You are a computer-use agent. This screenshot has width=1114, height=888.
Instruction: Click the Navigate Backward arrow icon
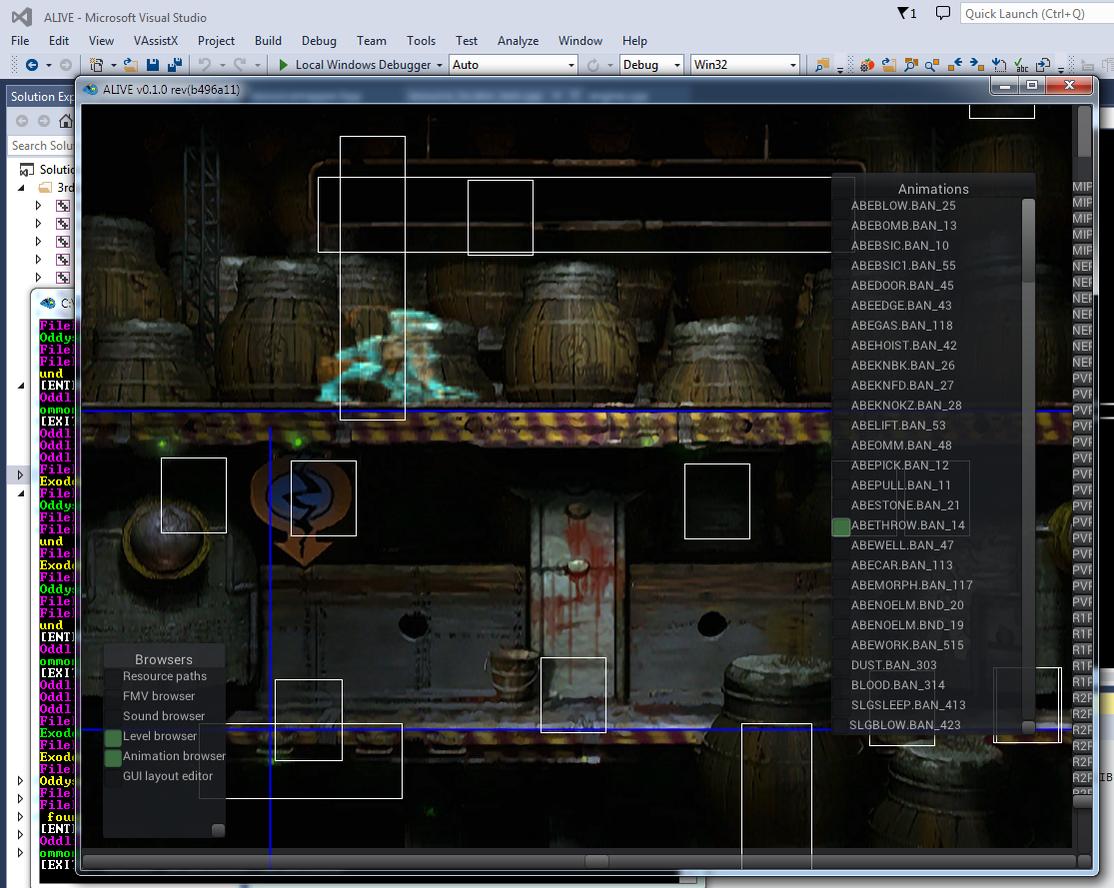tap(32, 65)
